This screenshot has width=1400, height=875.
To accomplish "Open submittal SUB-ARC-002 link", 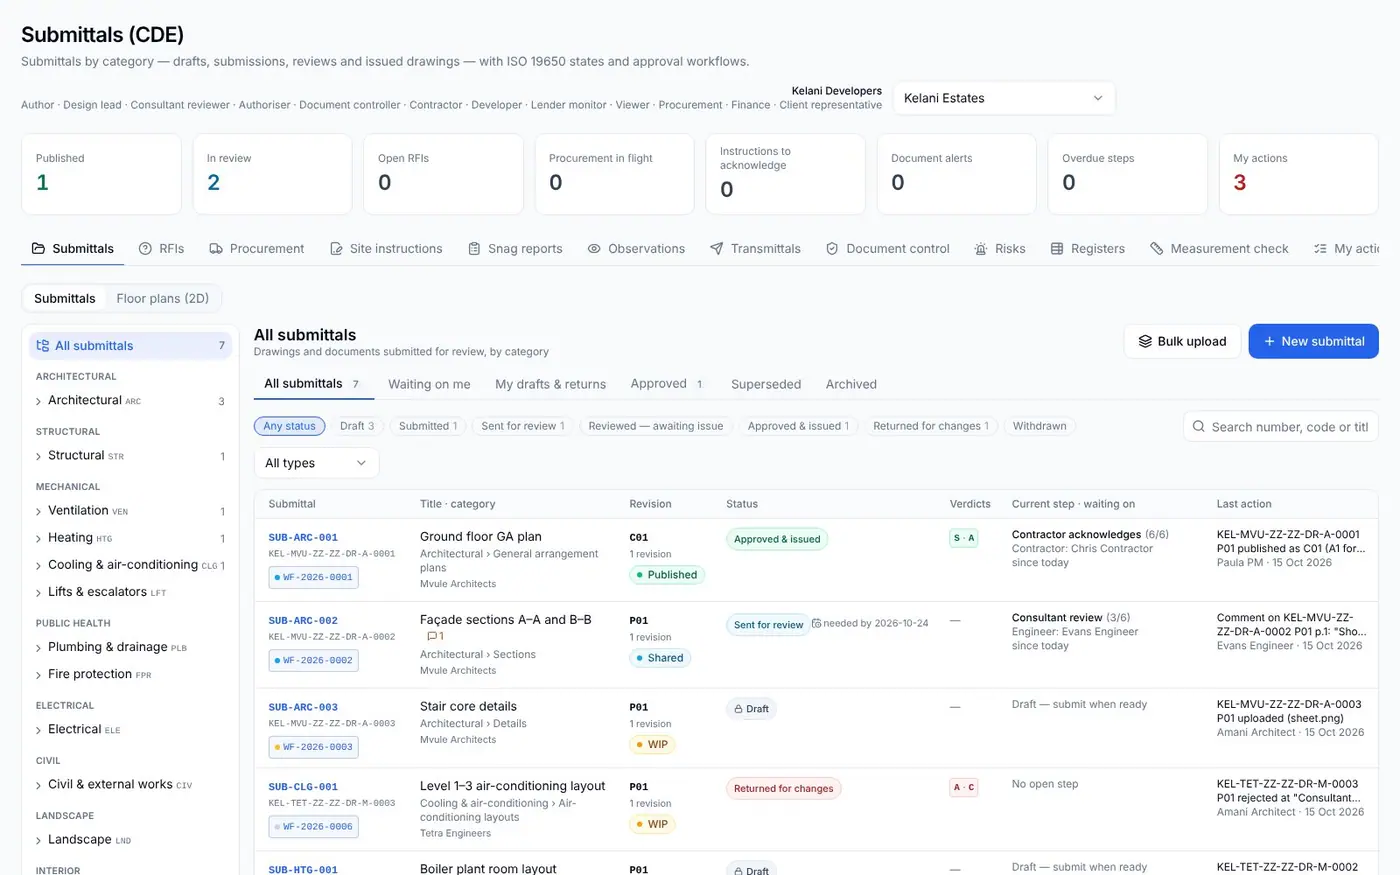I will 303,620.
